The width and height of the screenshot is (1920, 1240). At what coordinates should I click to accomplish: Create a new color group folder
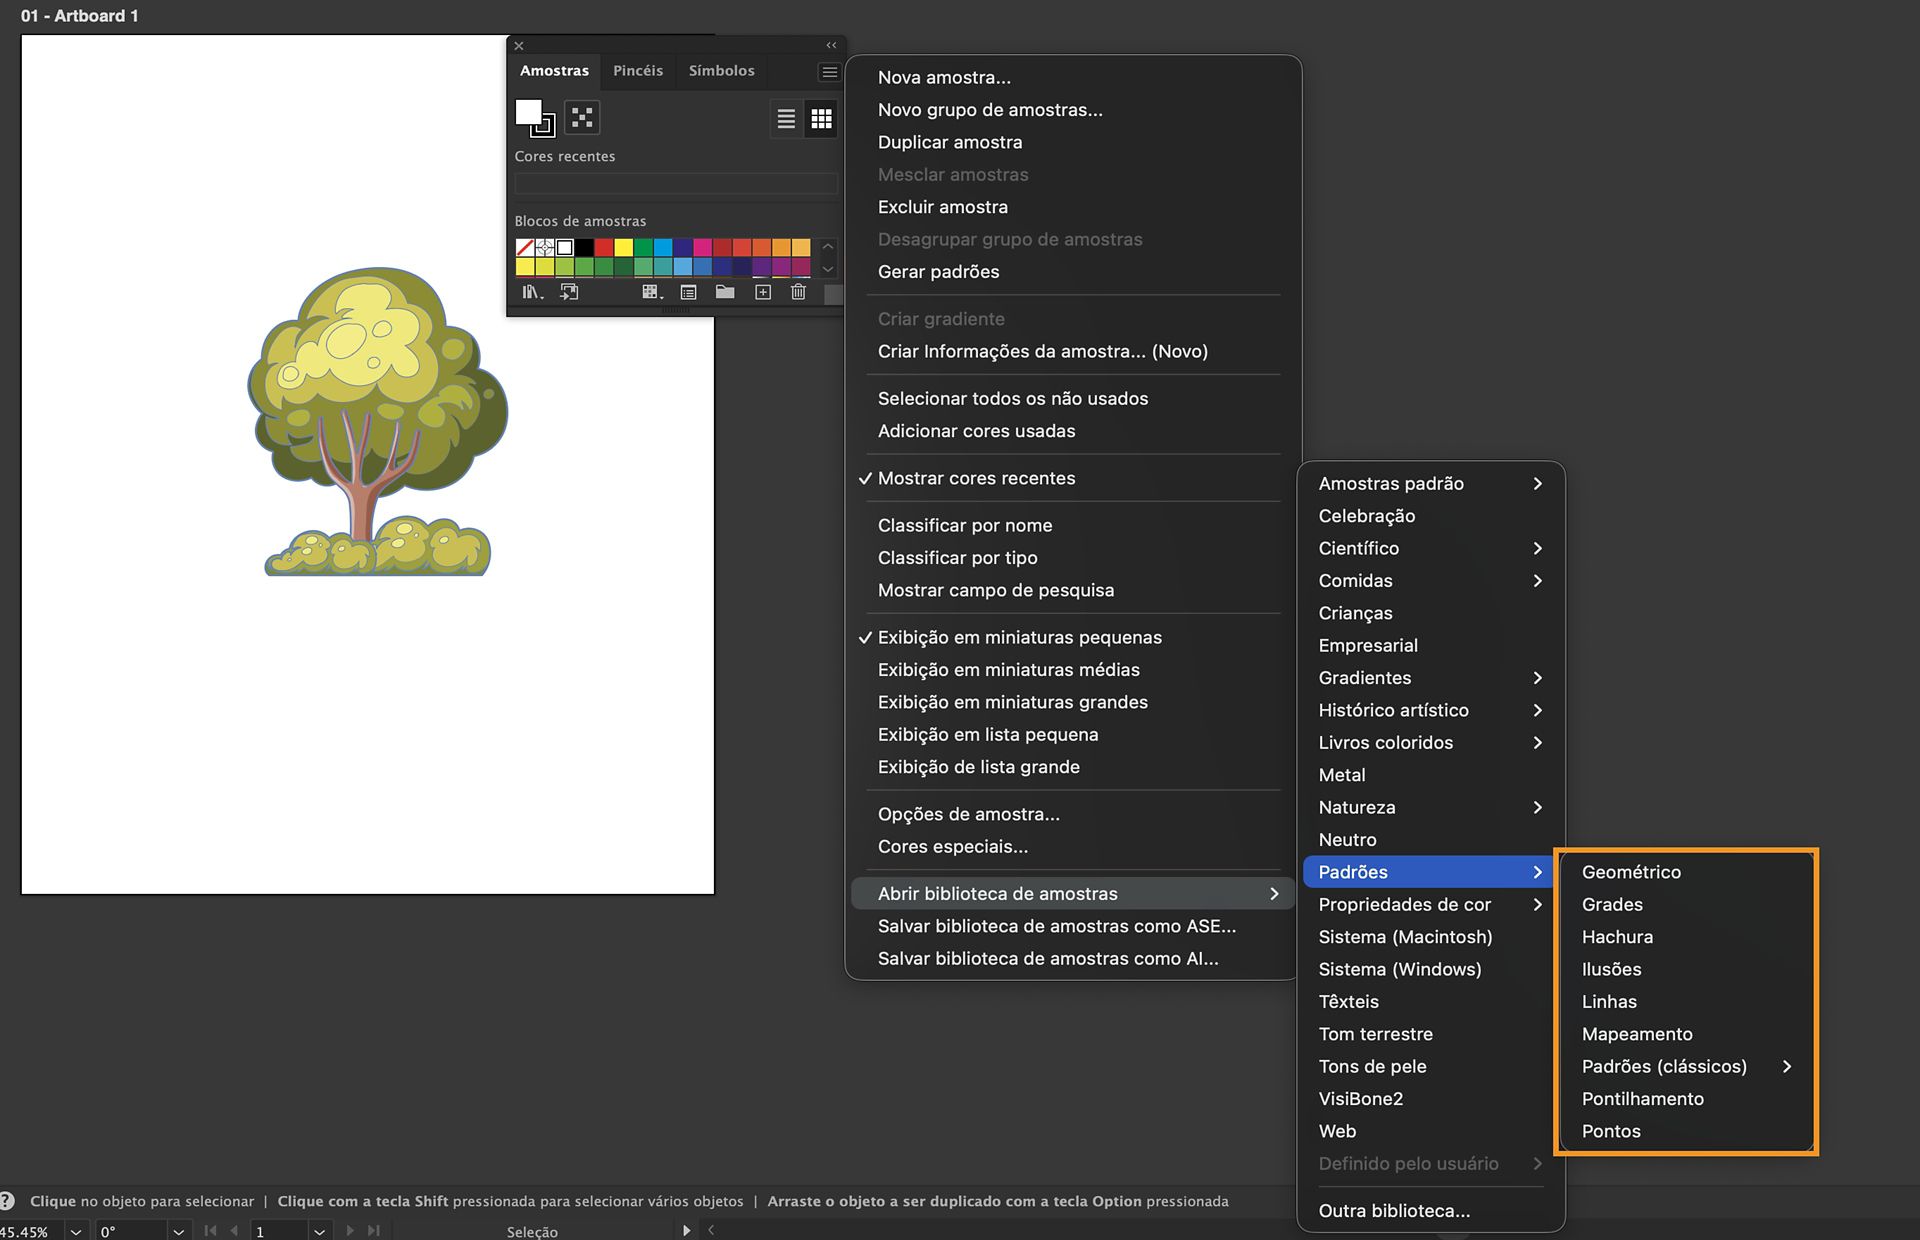[x=725, y=292]
